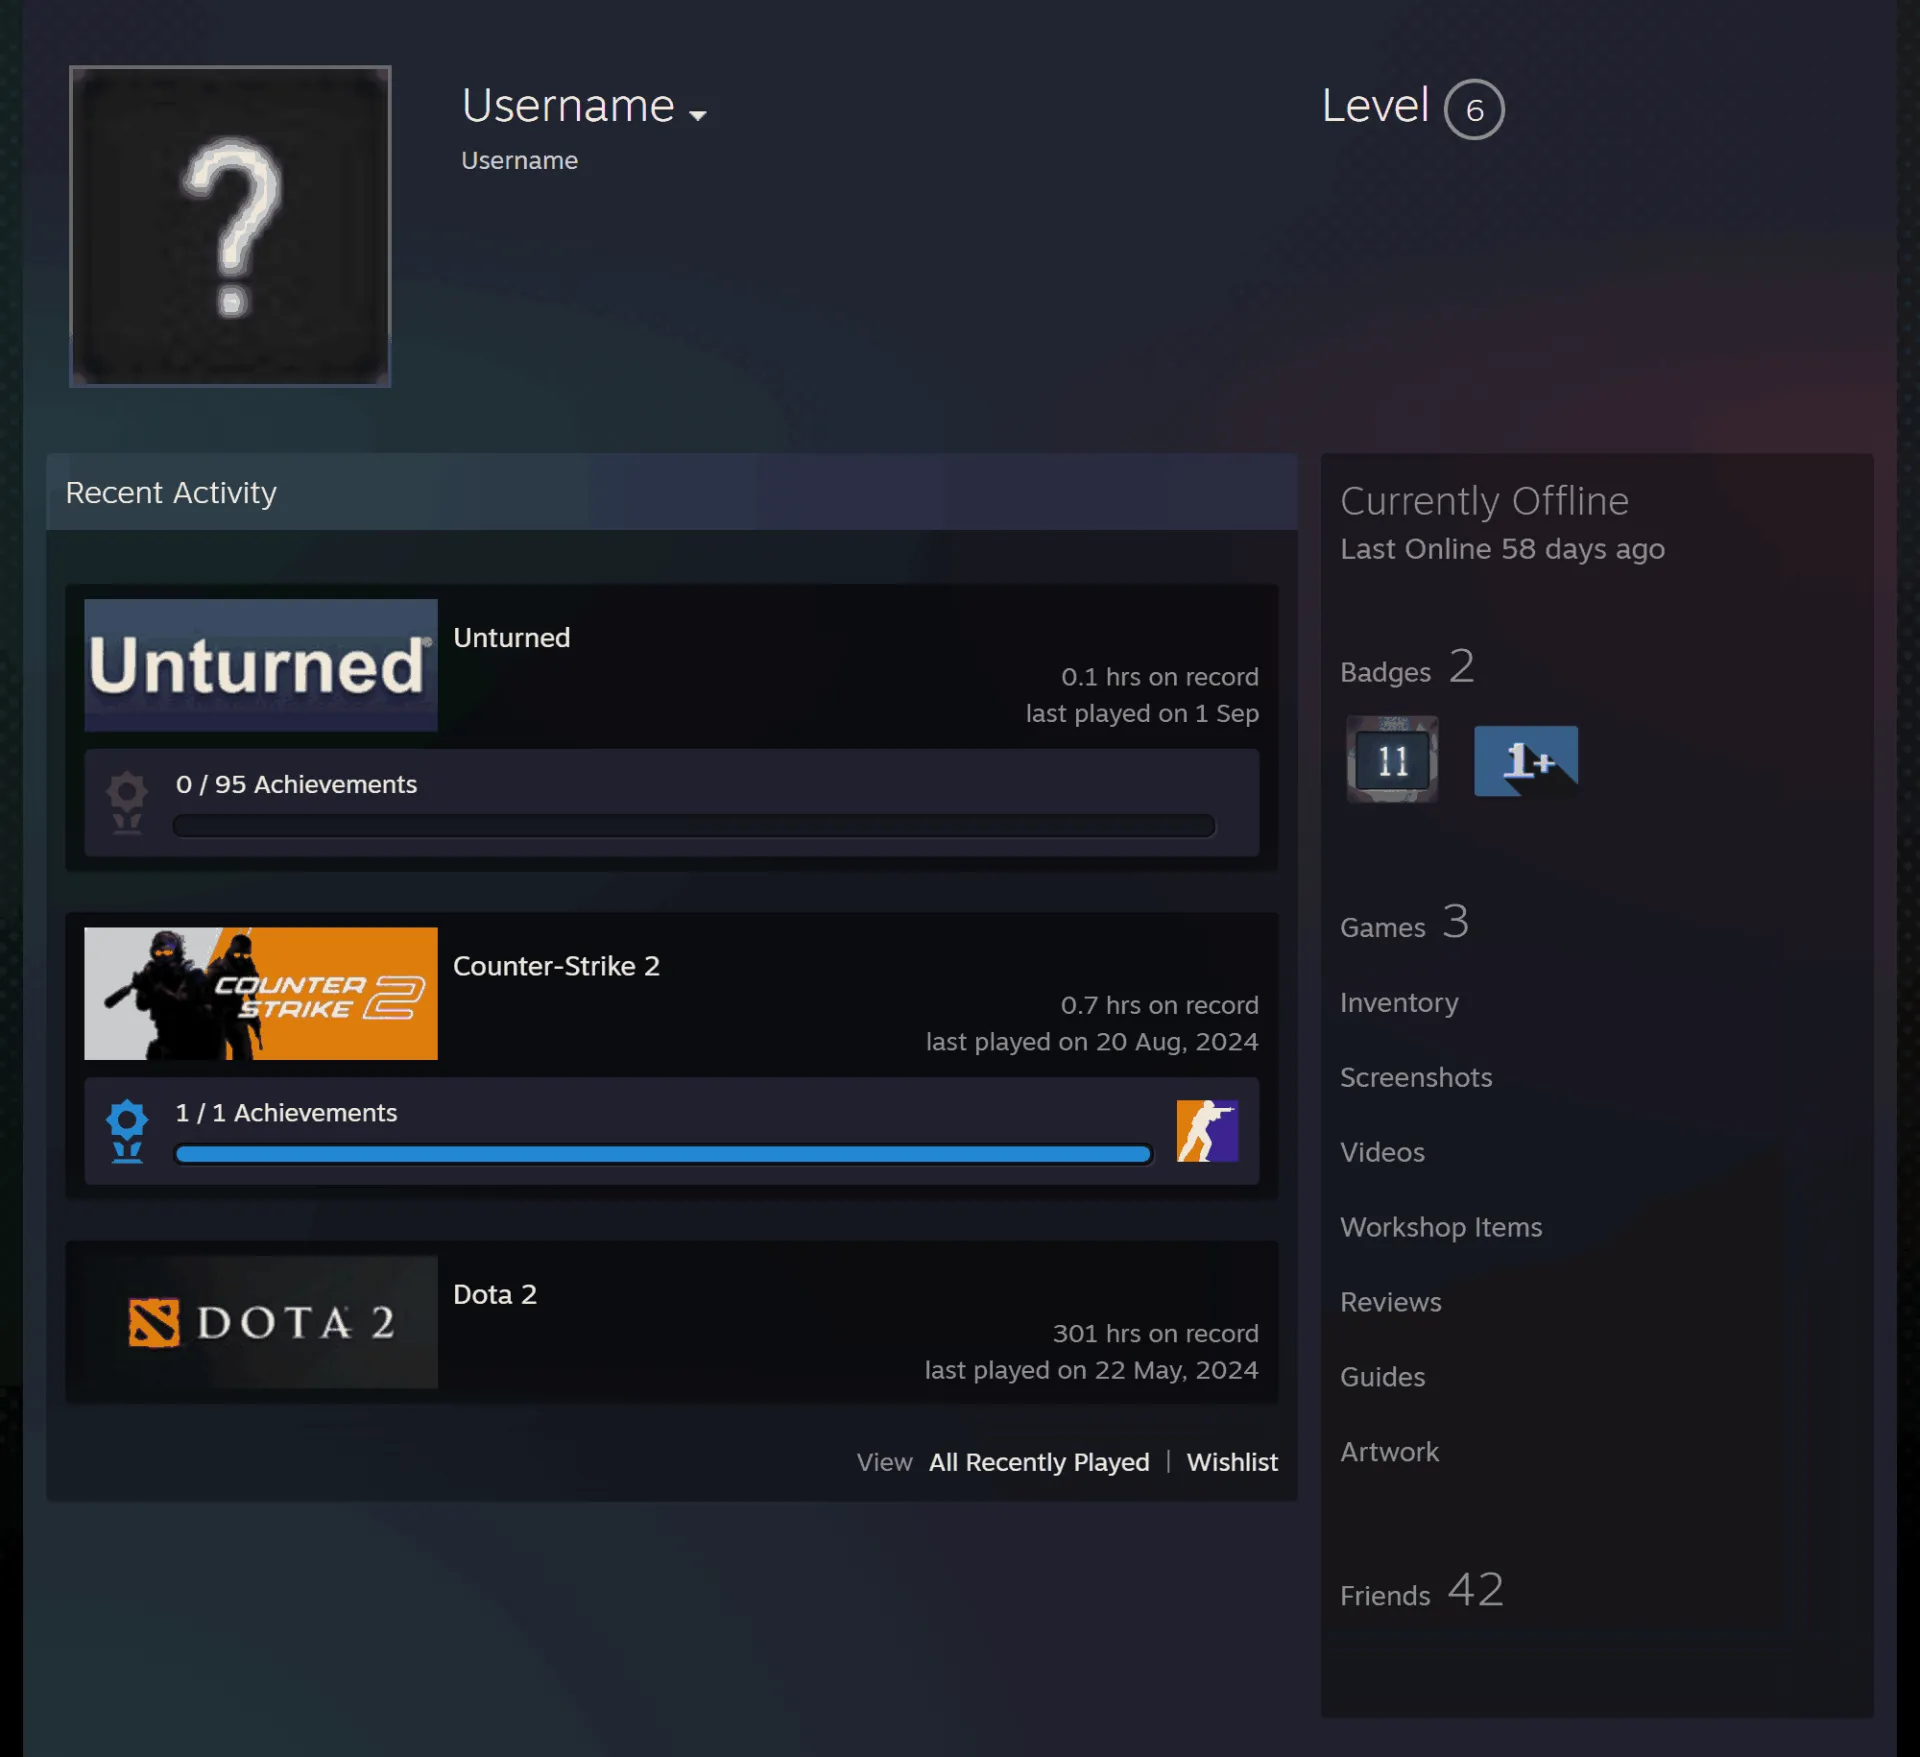This screenshot has height=1757, width=1920.
Task: Open the Videos link
Action: point(1382,1152)
